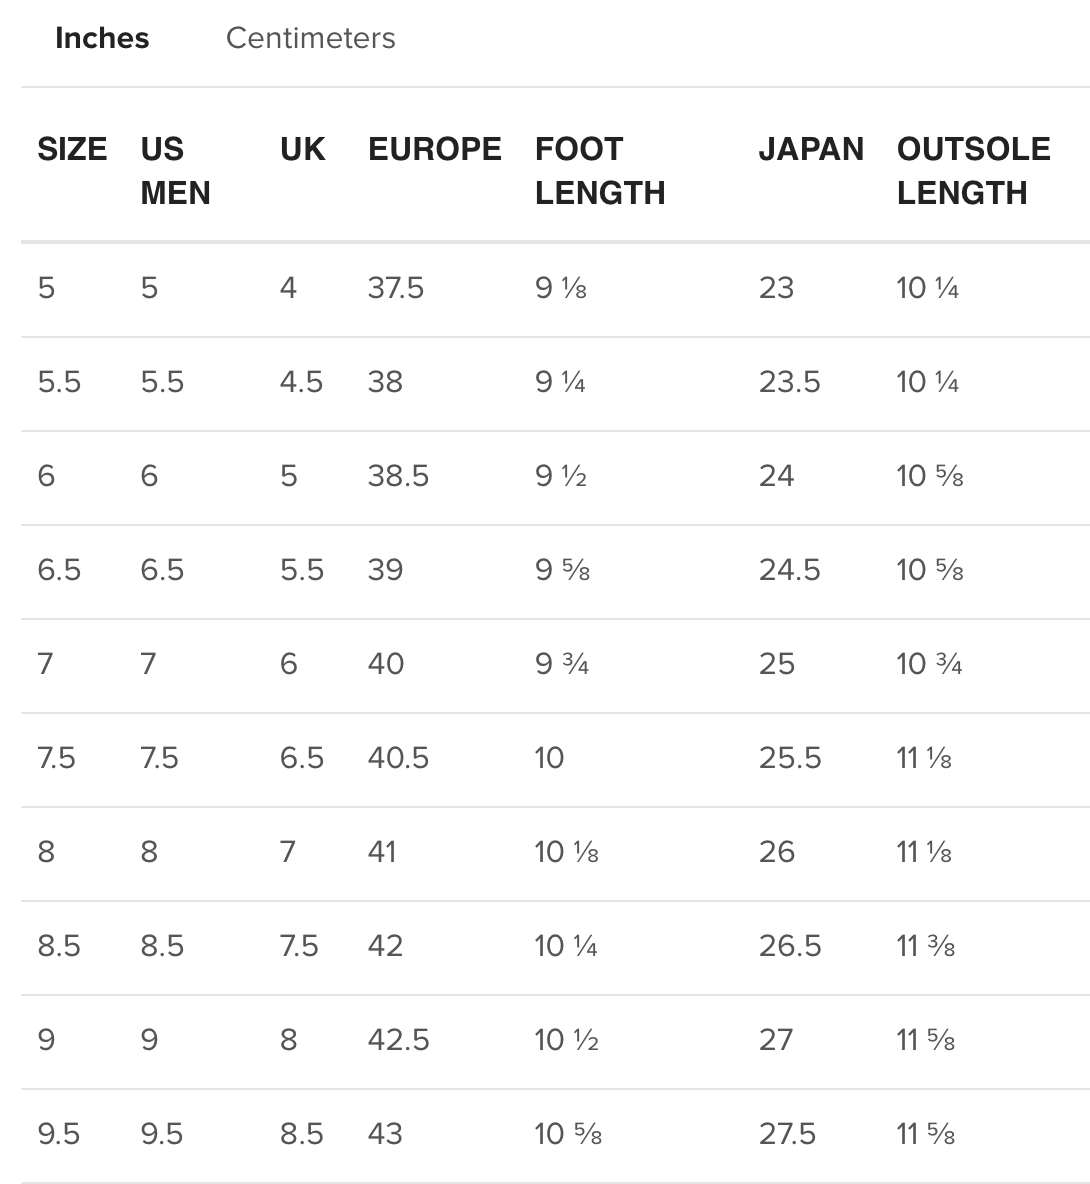The width and height of the screenshot is (1090, 1184).
Task: Select foot length 9 ¾ cell
Action: [x=562, y=664]
